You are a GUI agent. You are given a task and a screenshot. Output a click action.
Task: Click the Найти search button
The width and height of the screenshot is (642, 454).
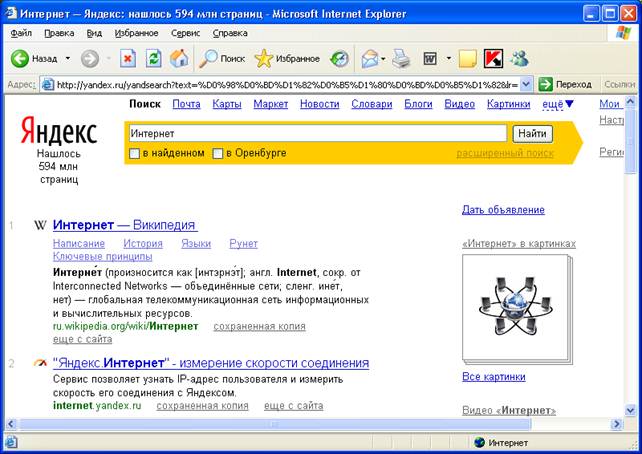point(532,133)
